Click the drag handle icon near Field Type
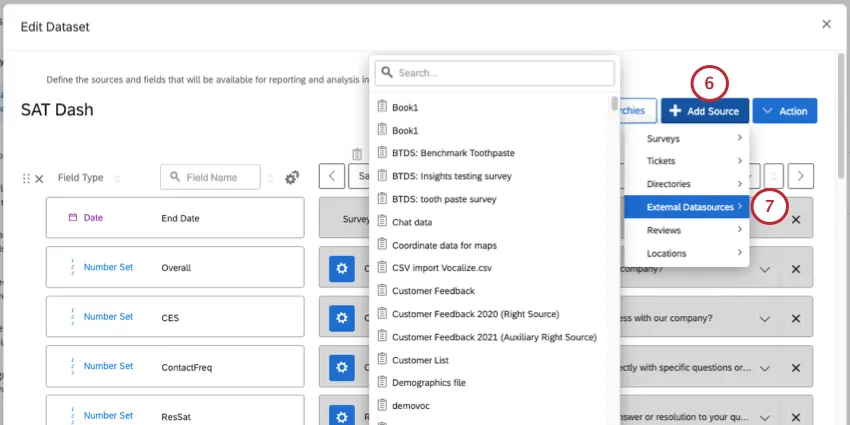 click(27, 178)
